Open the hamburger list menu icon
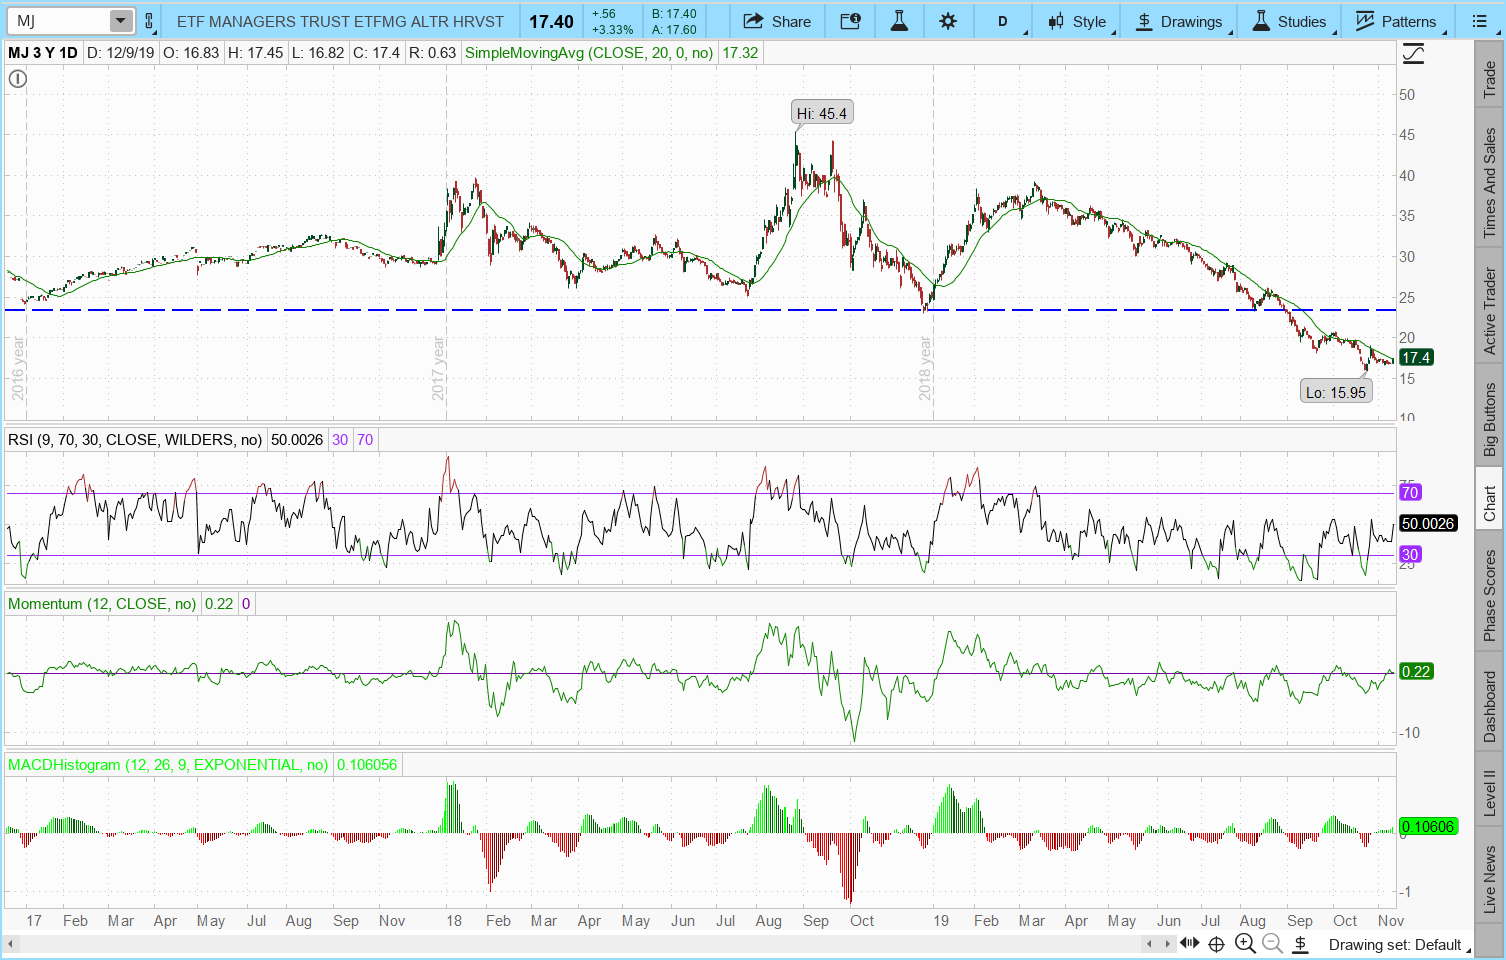 1479,21
